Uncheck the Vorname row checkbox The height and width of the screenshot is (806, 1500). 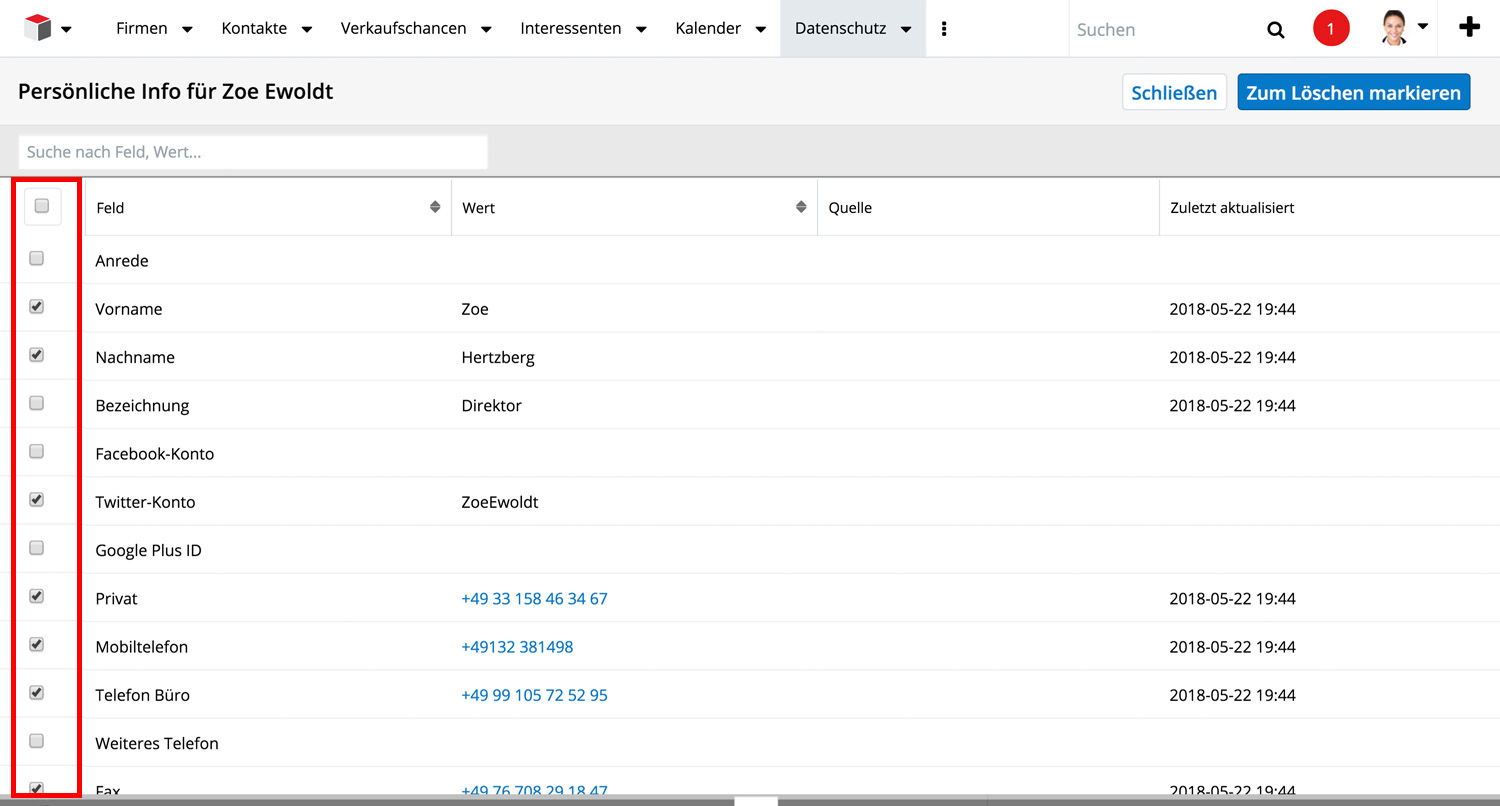tap(37, 307)
